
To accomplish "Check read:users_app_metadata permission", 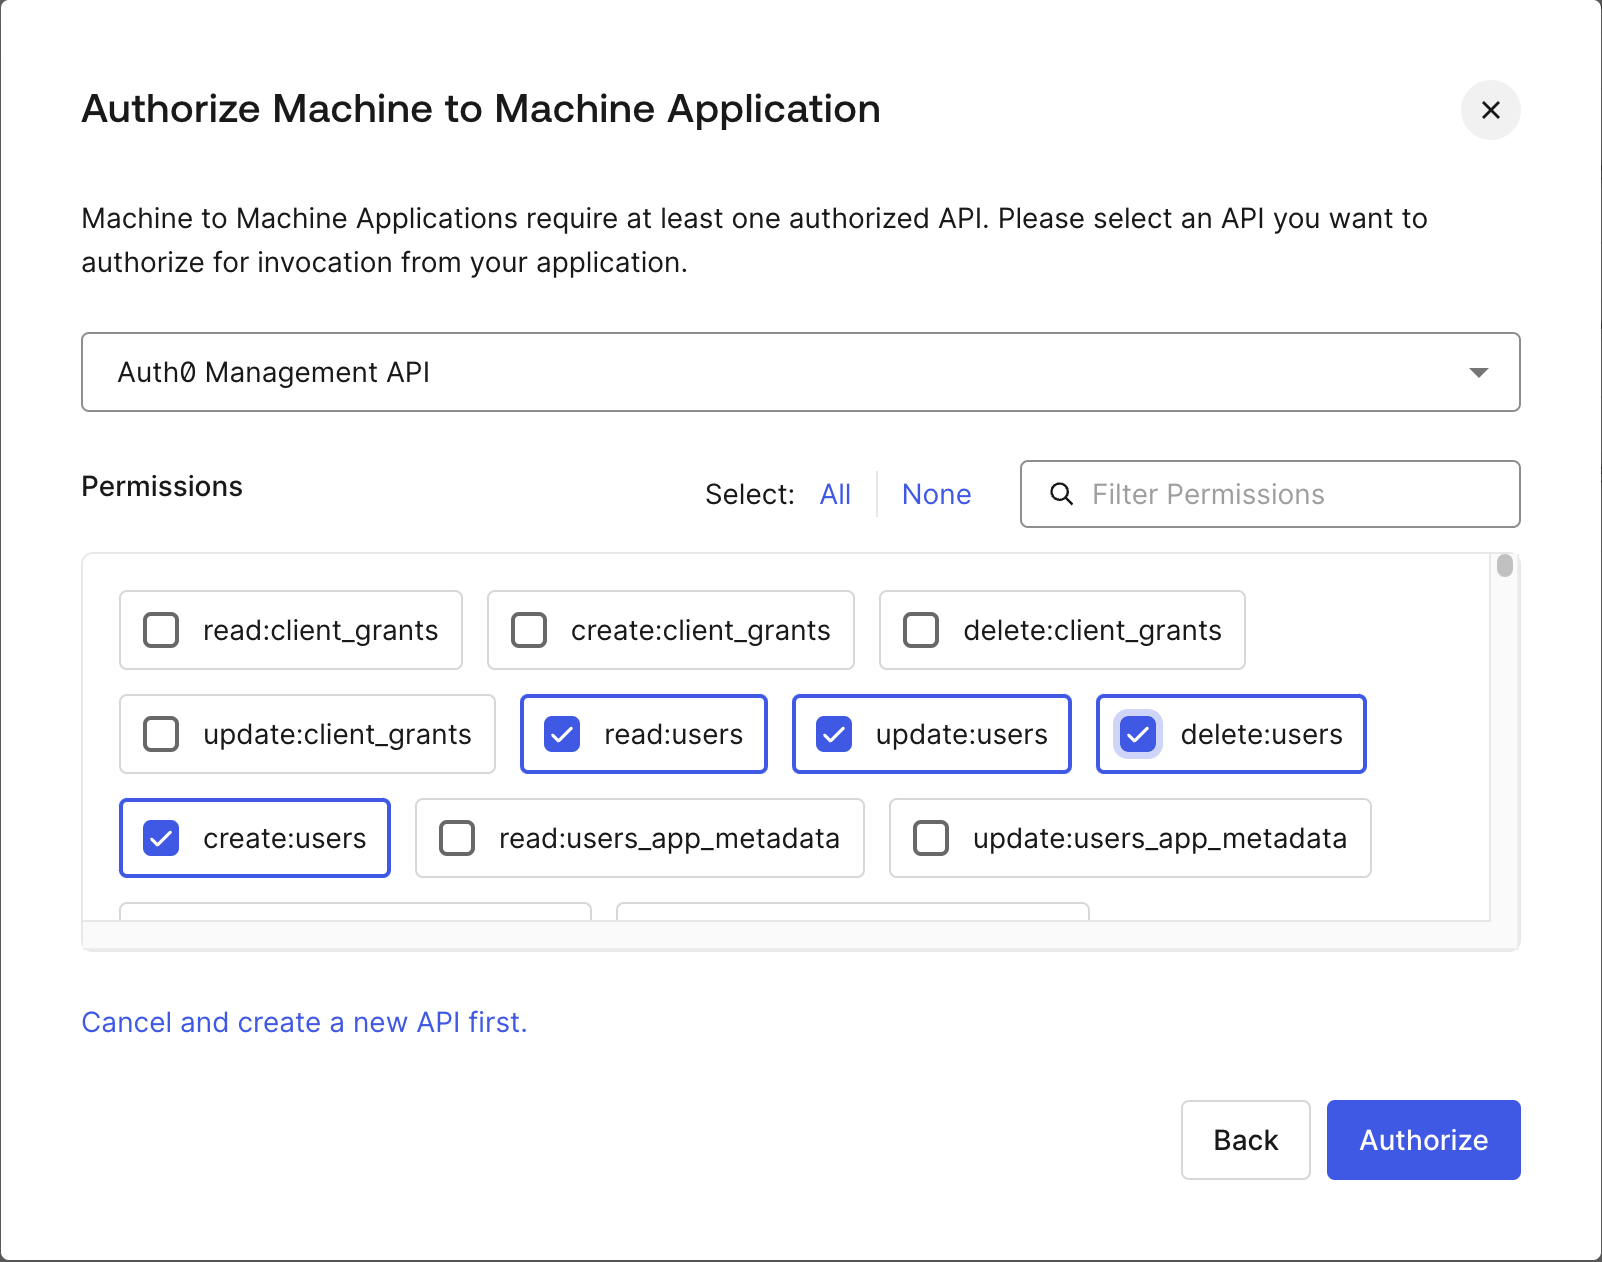I will click(457, 838).
